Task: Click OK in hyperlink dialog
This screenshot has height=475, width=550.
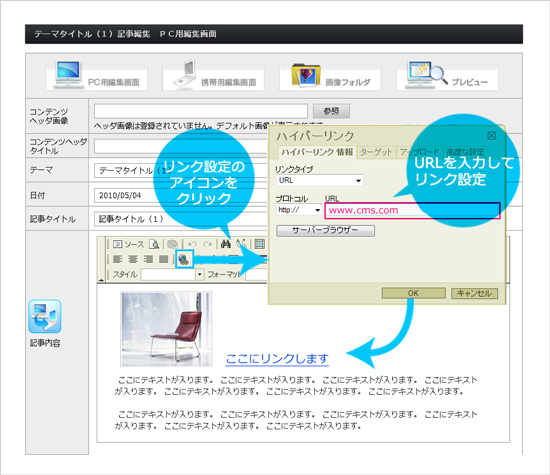Action: tap(414, 293)
